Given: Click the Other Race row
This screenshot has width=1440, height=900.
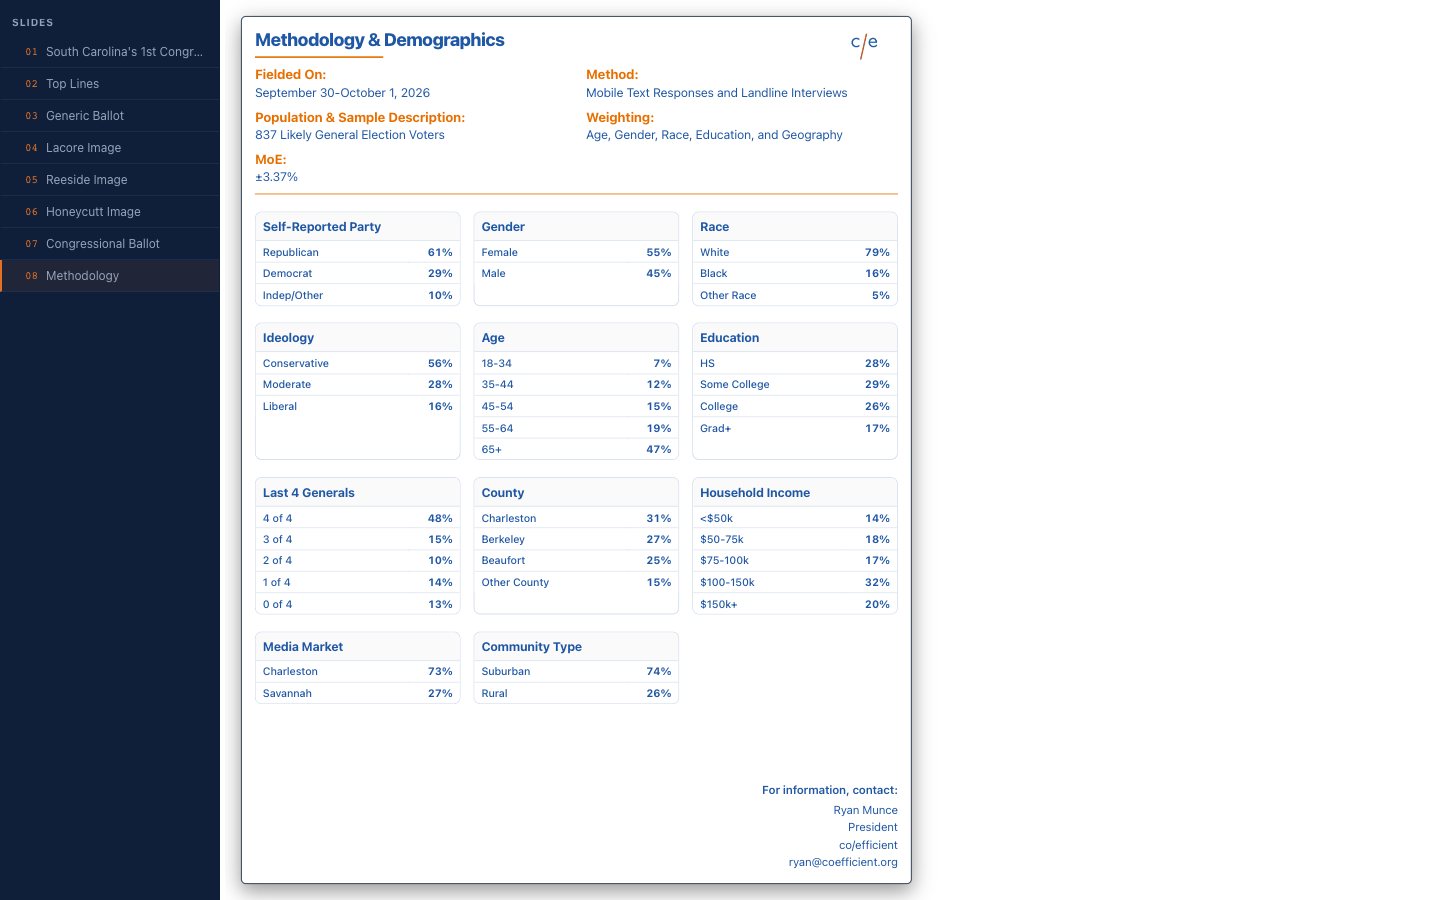Looking at the screenshot, I should [795, 295].
